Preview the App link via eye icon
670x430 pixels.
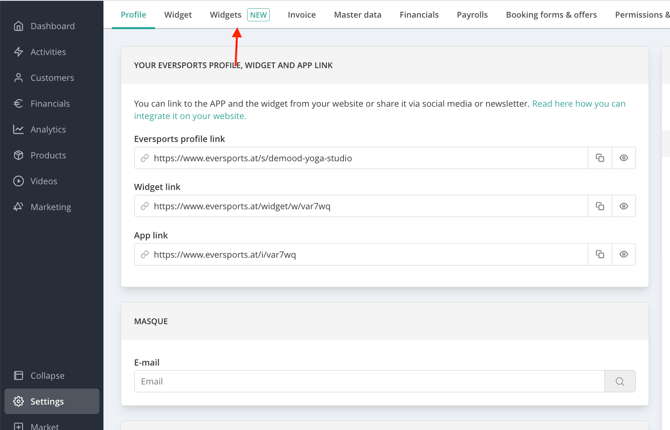(x=624, y=254)
